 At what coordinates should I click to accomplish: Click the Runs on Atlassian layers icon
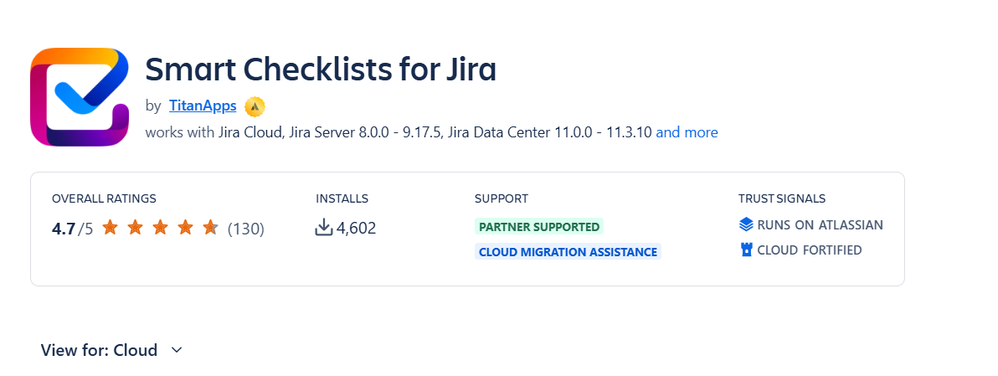tap(746, 225)
